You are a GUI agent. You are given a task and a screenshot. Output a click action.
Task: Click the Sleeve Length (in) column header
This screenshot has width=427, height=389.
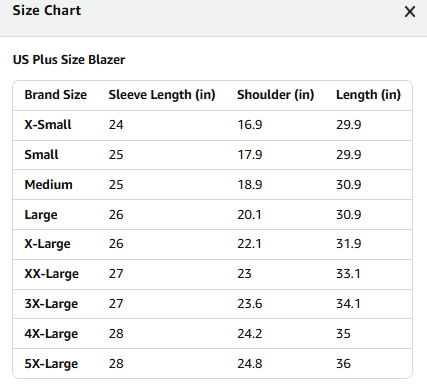162,95
